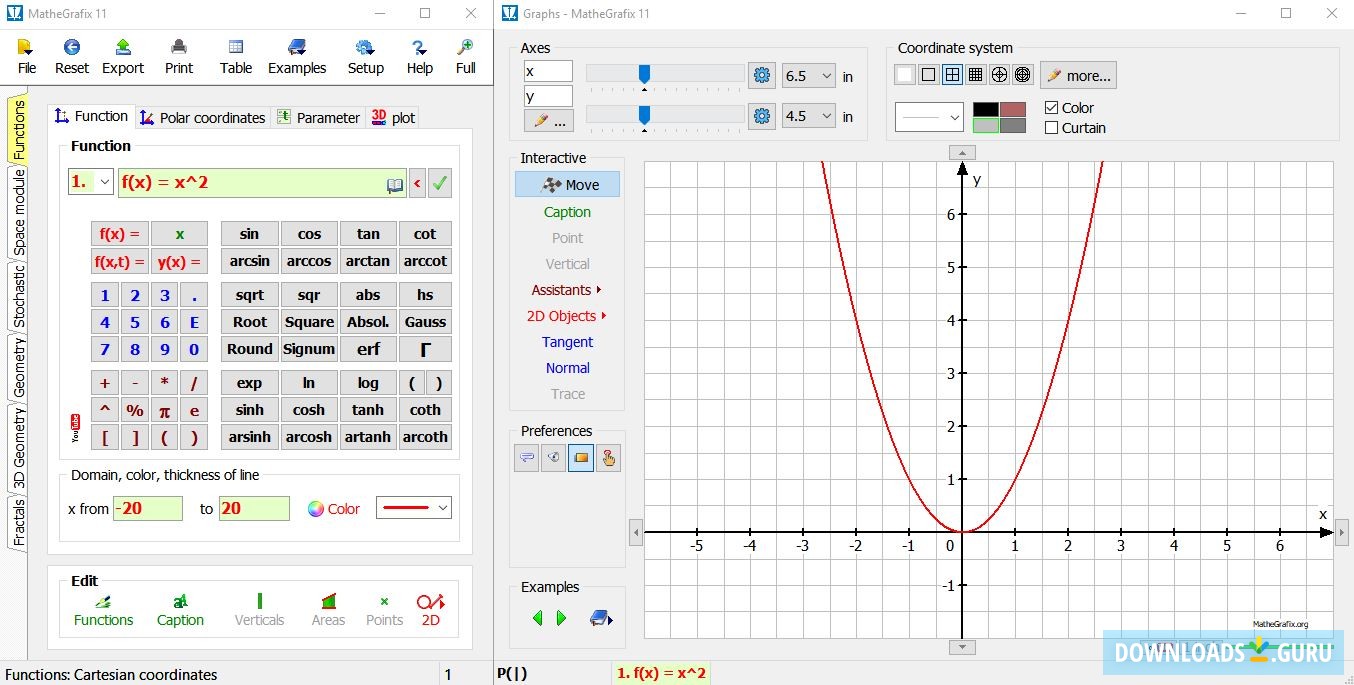The width and height of the screenshot is (1354, 685).
Task: Click the Export toolbar icon
Action: point(123,56)
